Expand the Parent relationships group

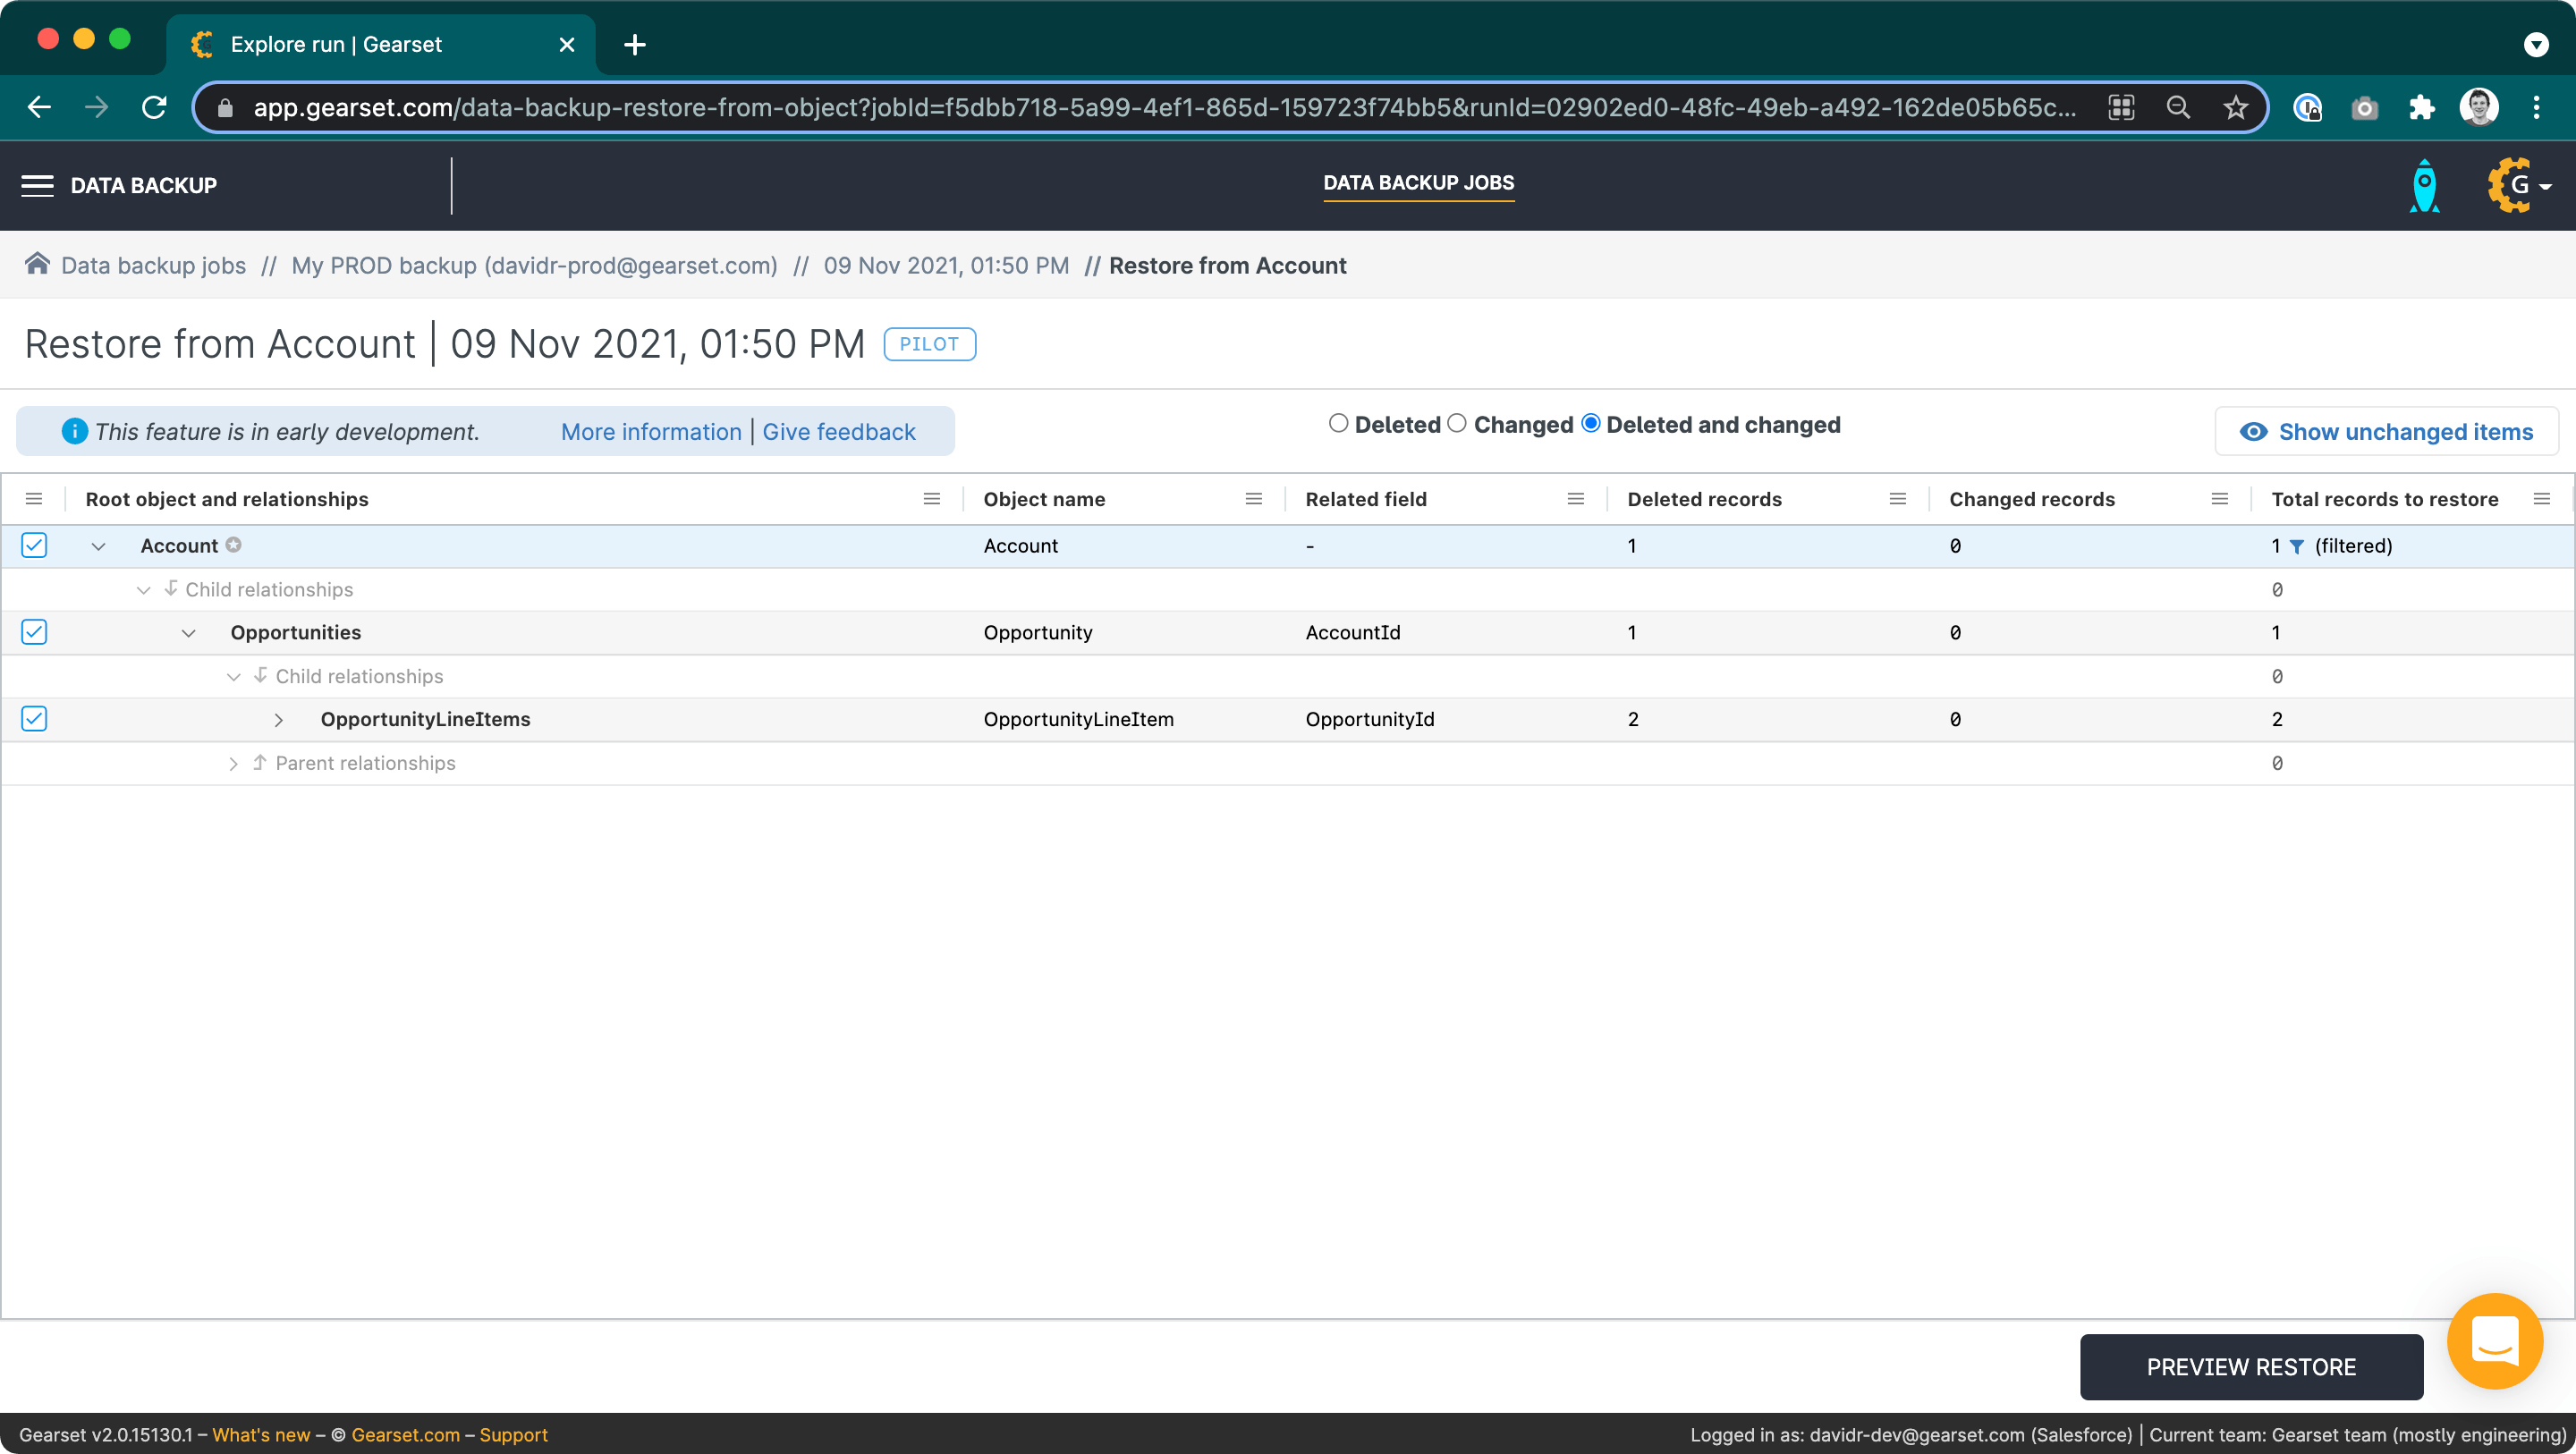coord(233,764)
